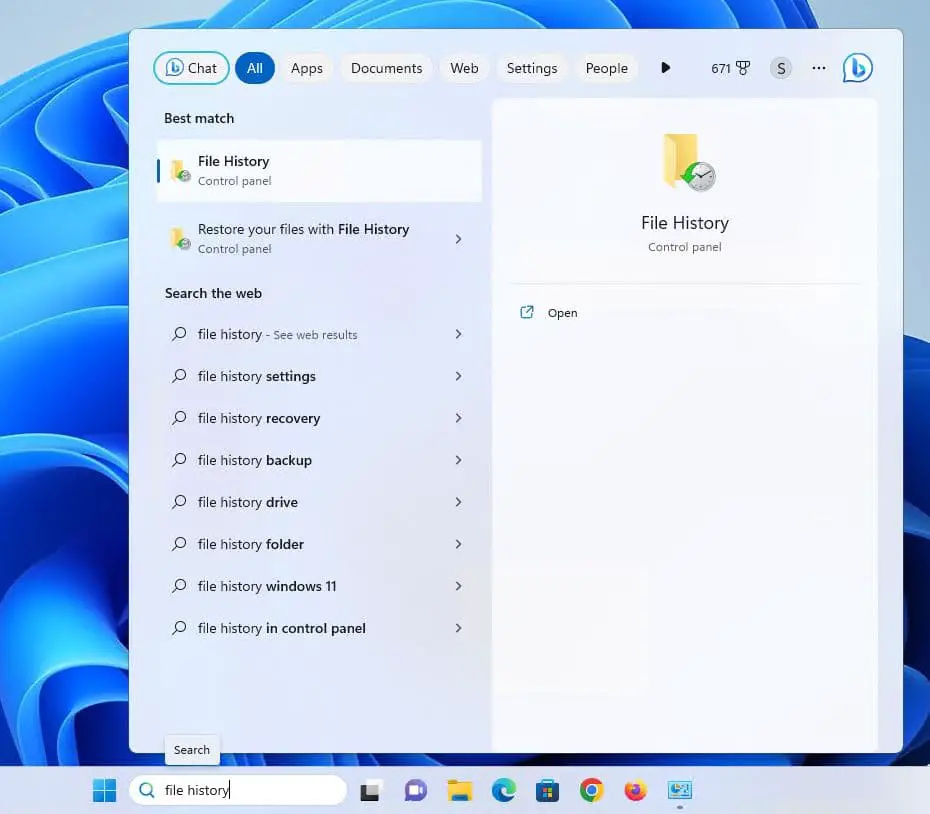Open the Chat button with Bing logo
Viewport: 930px width, 814px height.
[x=191, y=68]
